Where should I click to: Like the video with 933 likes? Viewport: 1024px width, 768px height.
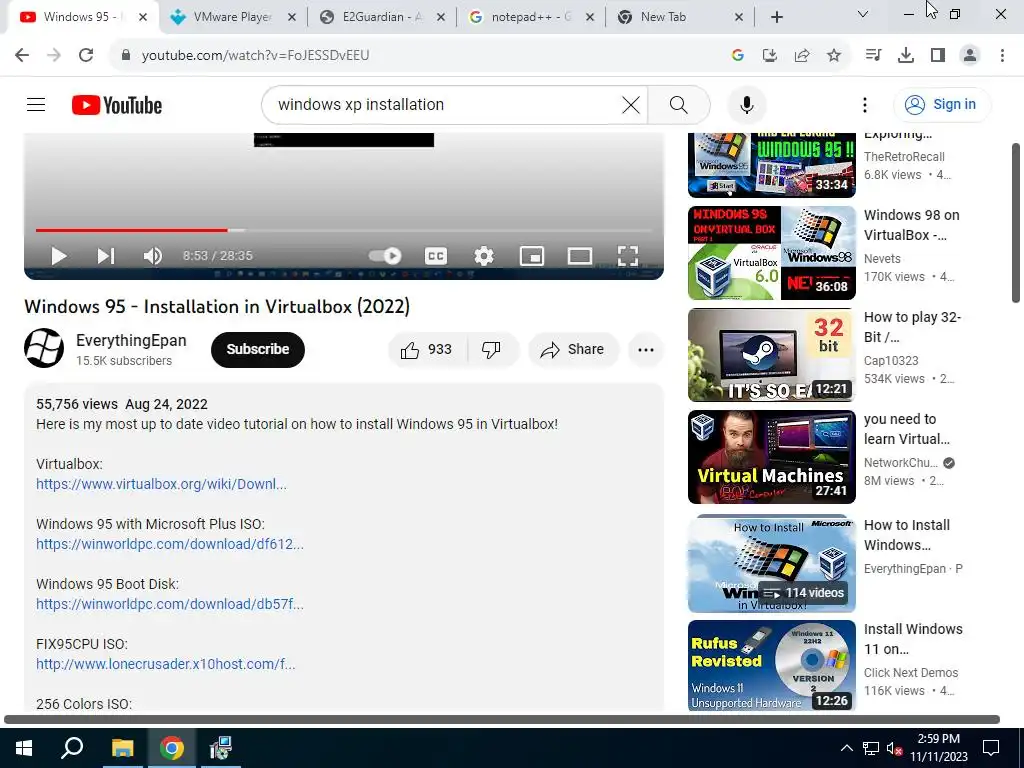click(x=426, y=350)
